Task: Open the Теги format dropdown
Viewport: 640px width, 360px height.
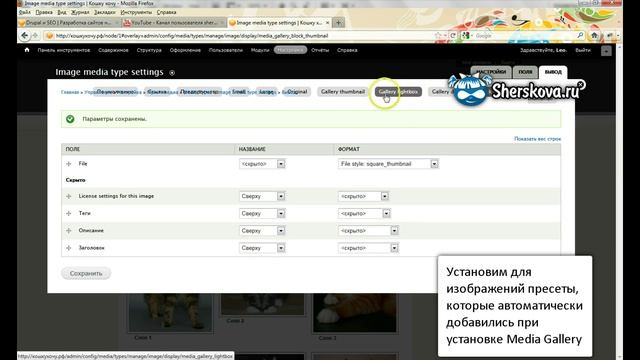Action: pos(364,213)
